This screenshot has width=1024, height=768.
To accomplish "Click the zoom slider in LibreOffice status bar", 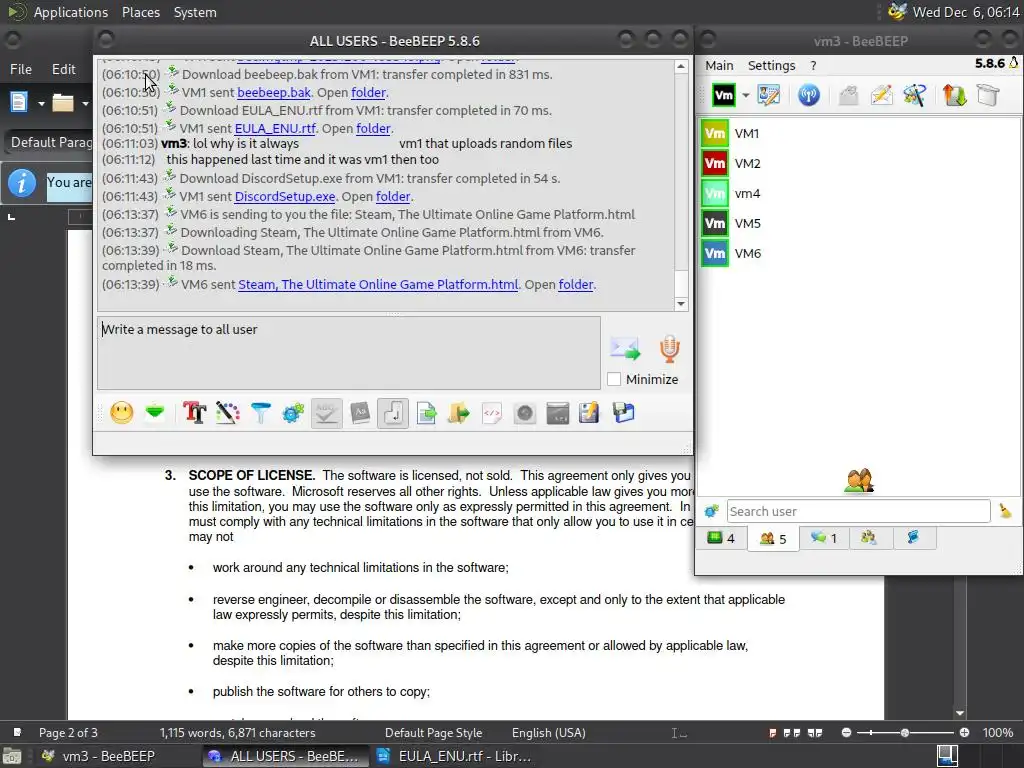I will pyautogui.click(x=905, y=733).
